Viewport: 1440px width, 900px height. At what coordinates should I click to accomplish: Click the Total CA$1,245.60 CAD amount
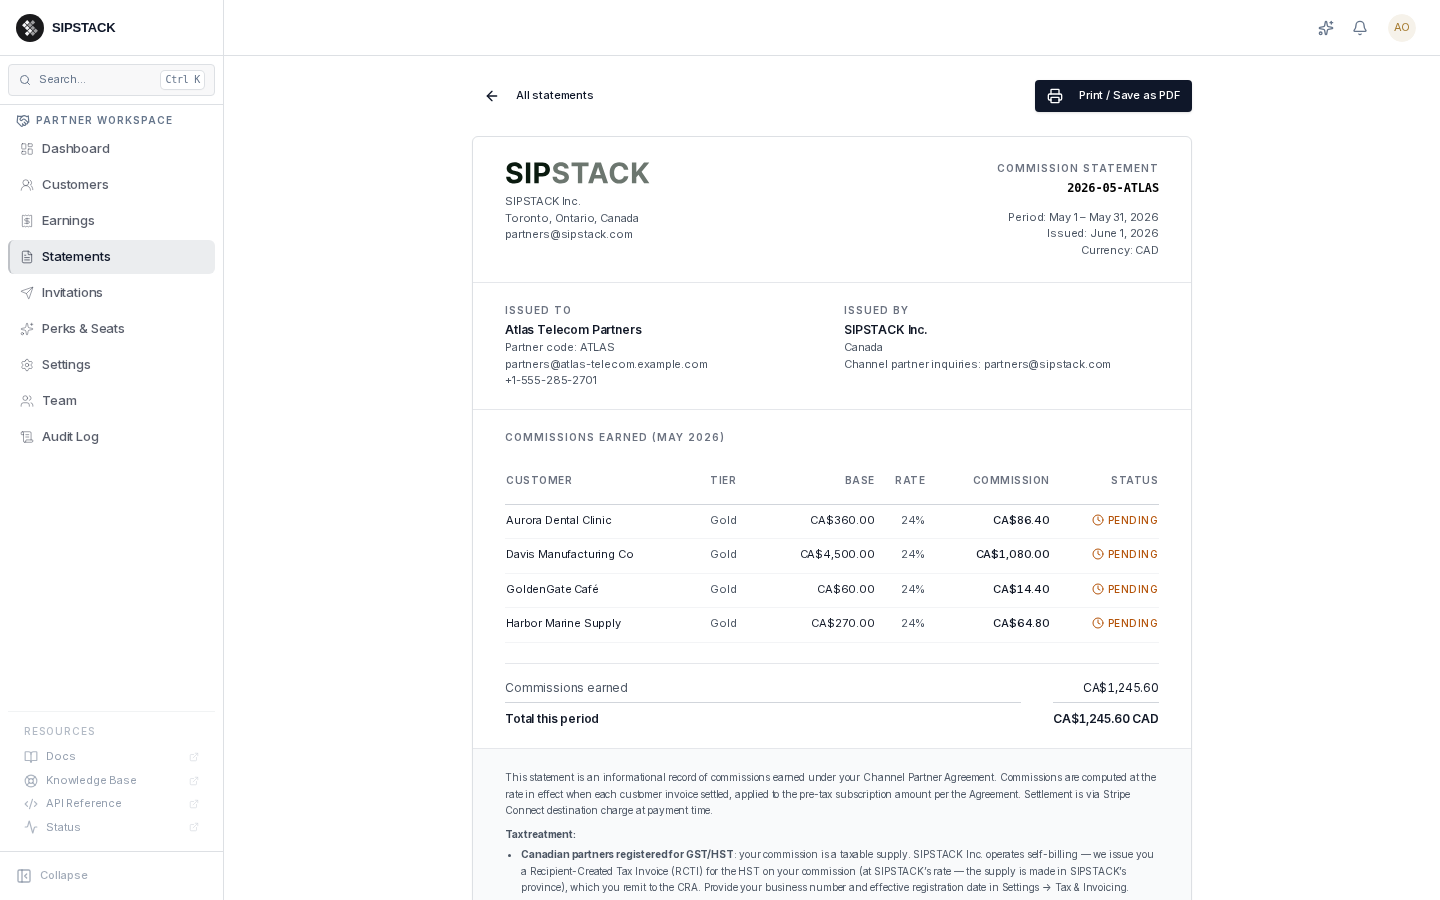[1106, 719]
